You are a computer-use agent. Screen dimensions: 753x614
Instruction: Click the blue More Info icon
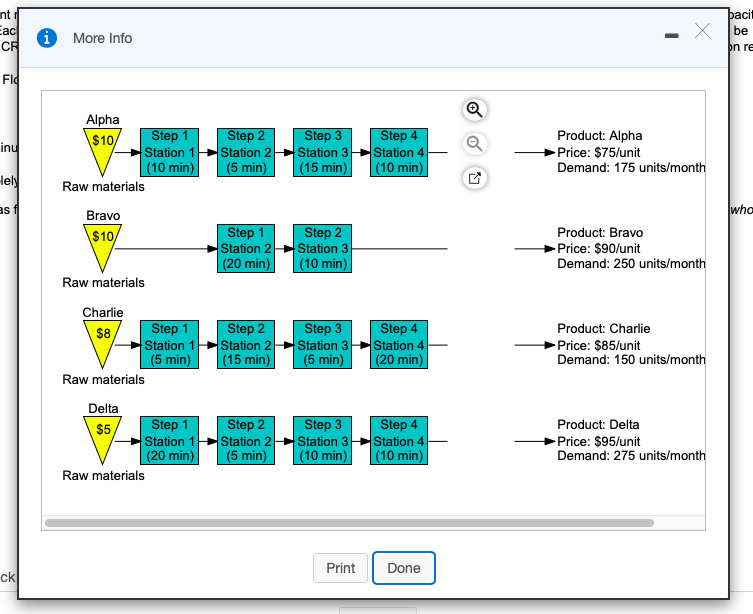click(x=47, y=38)
